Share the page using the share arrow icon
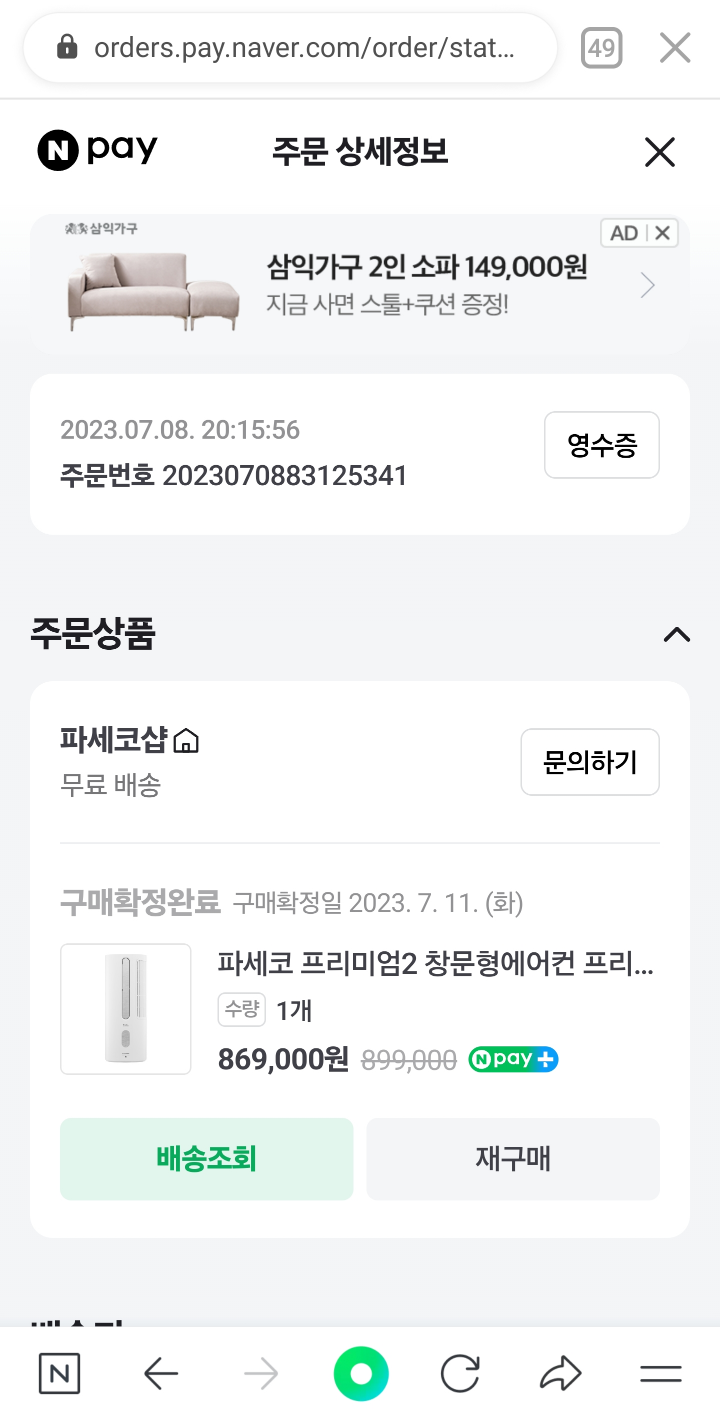Screen dimensions: 720x1420 coord(560,1374)
